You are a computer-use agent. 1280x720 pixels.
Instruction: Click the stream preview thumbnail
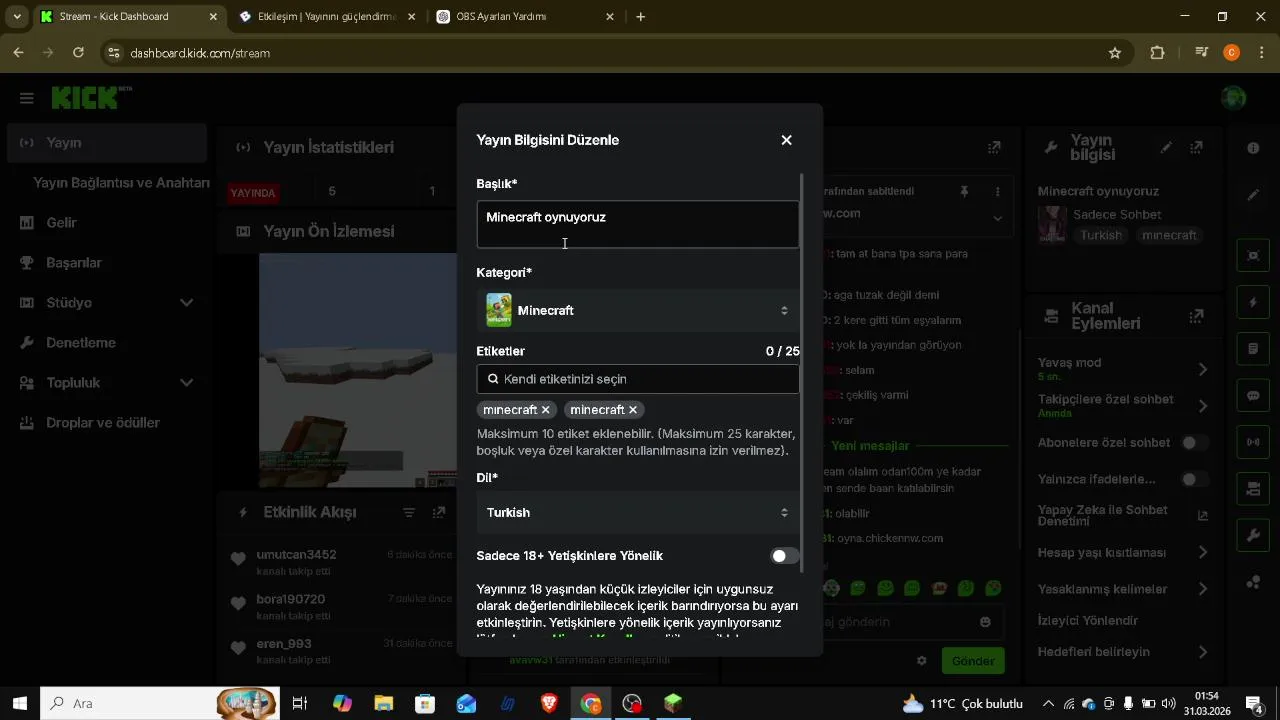click(x=358, y=370)
